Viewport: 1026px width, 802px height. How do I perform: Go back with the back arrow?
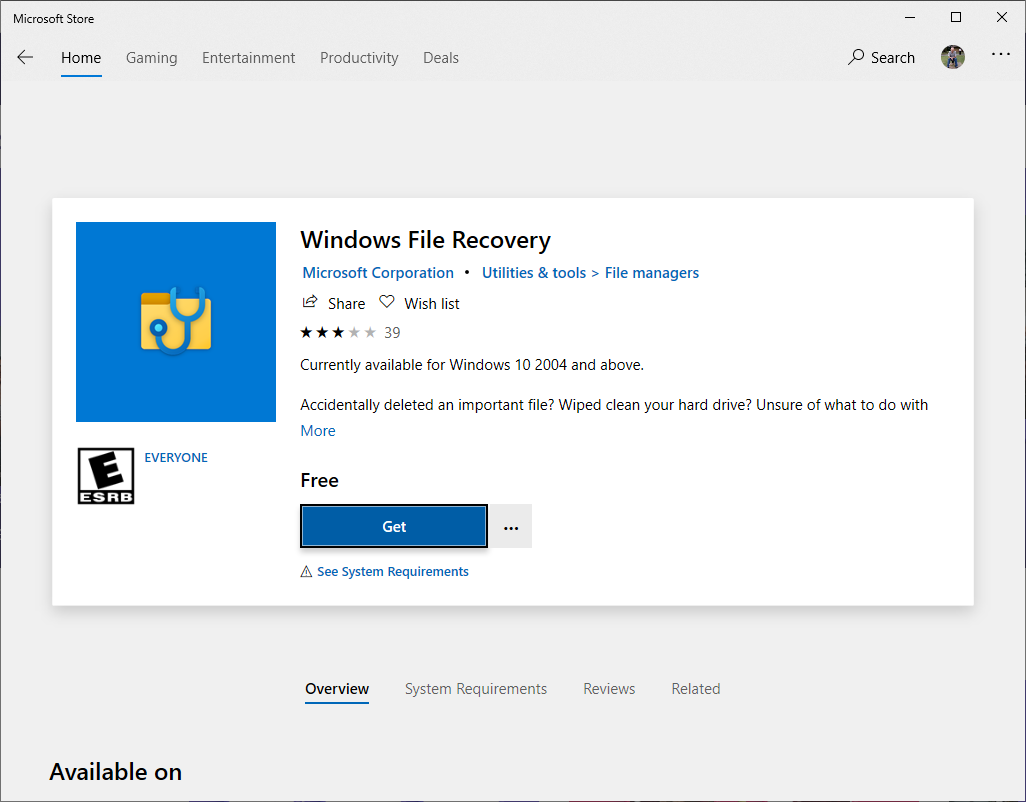coord(25,58)
